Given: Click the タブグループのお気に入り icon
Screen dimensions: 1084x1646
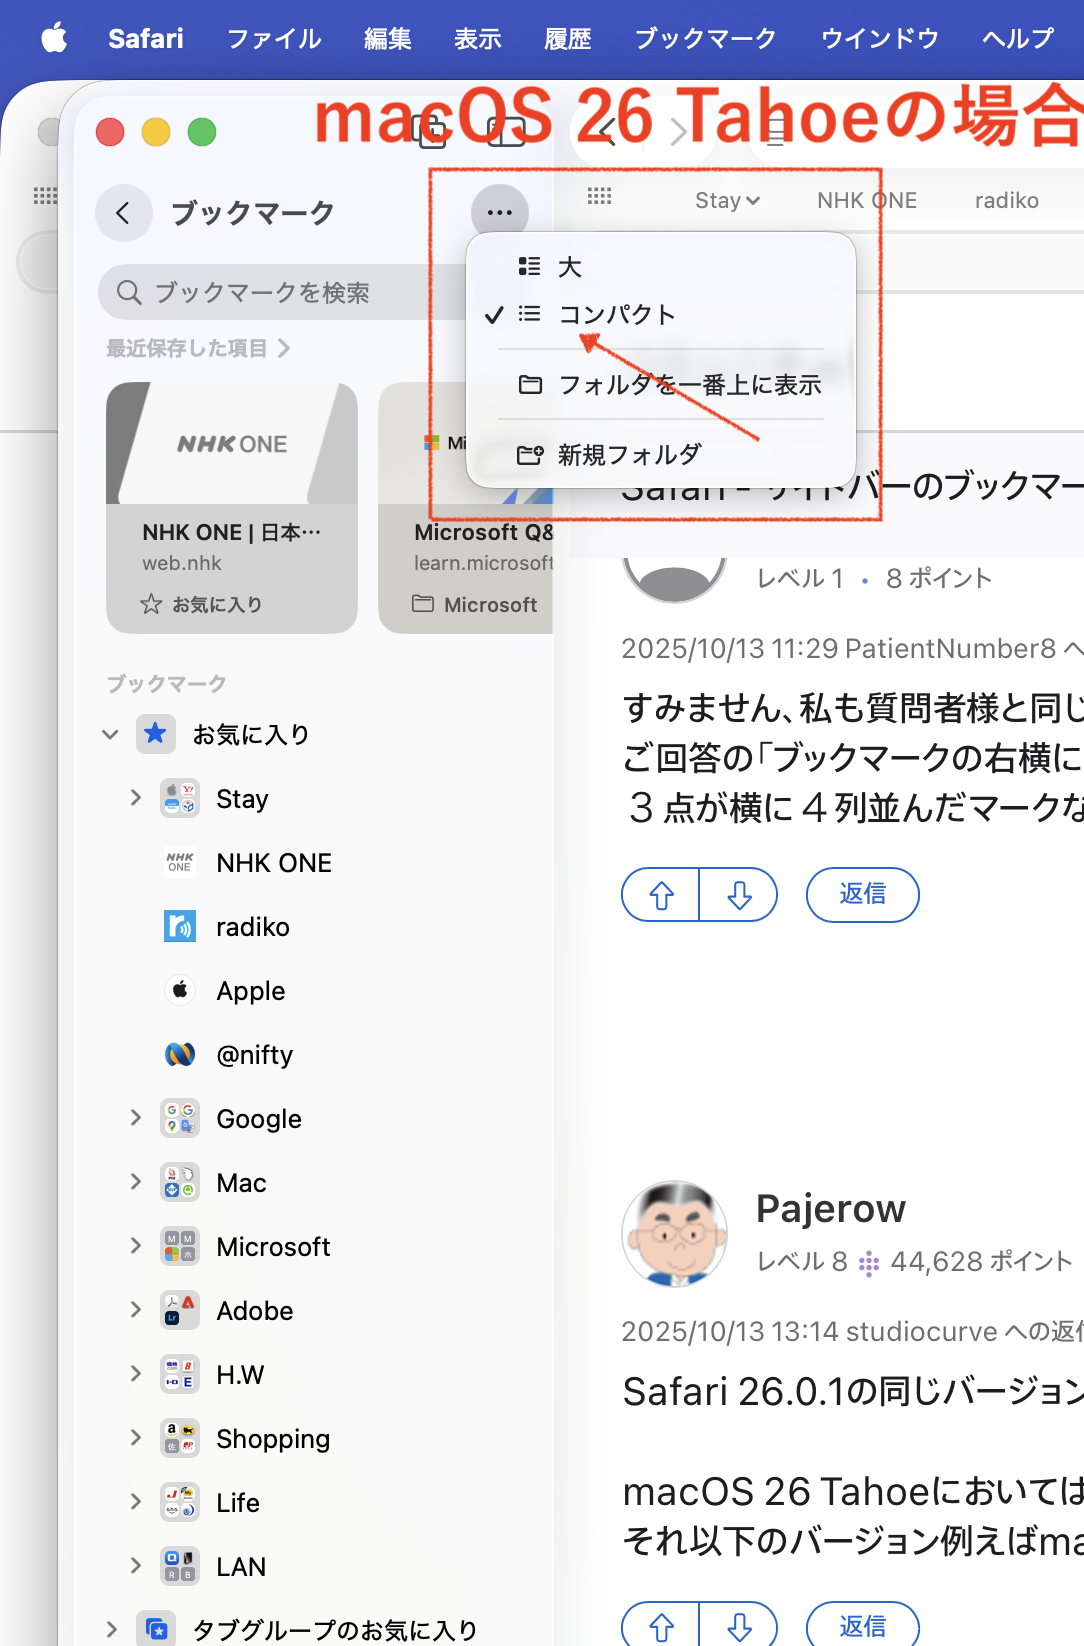Looking at the screenshot, I should pos(156,1630).
